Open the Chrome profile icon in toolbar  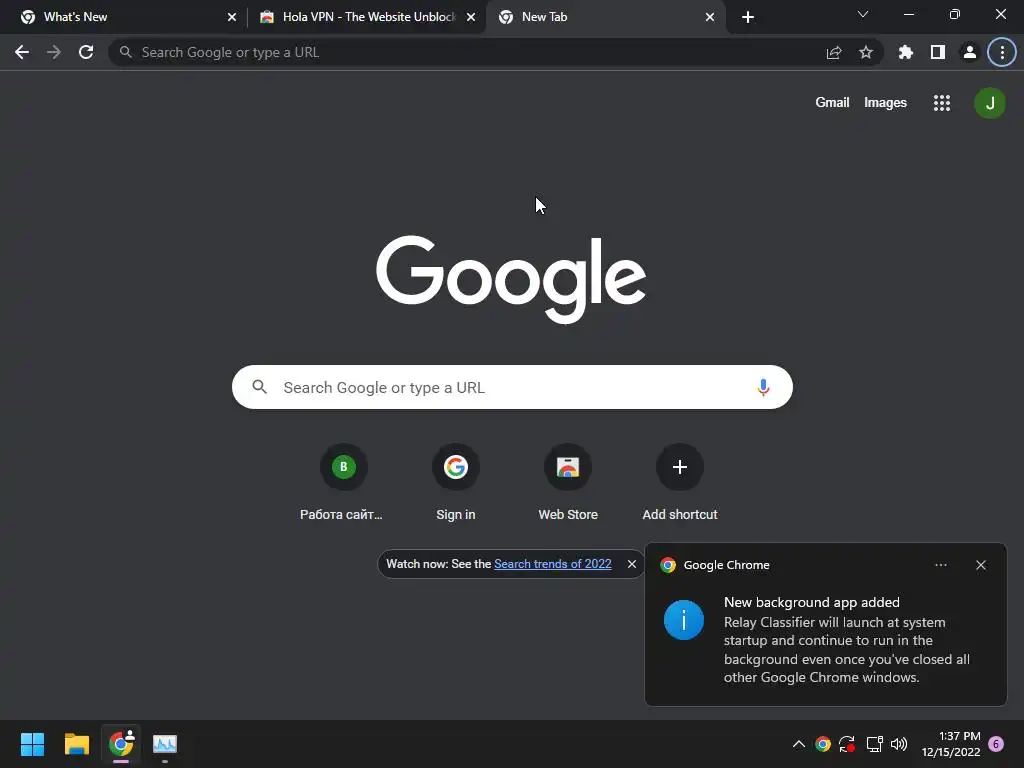(970, 52)
